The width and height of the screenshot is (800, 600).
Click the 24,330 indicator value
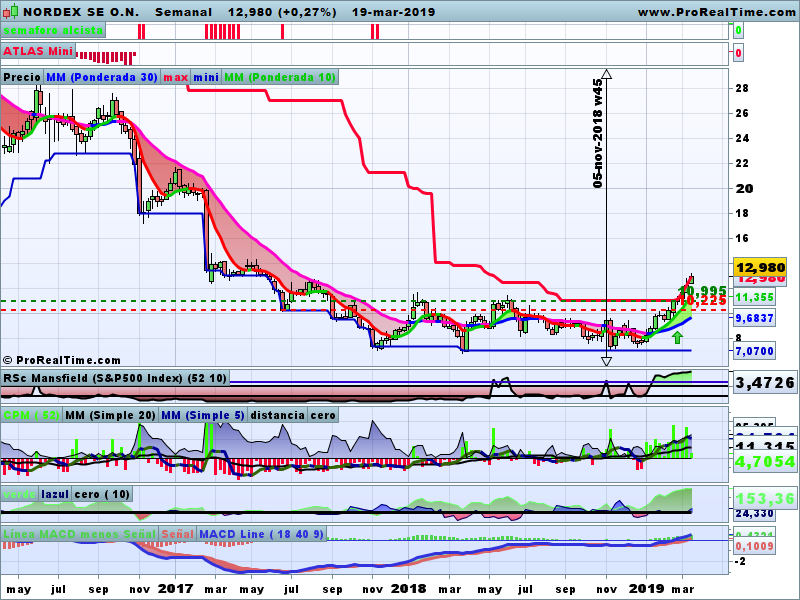point(755,513)
